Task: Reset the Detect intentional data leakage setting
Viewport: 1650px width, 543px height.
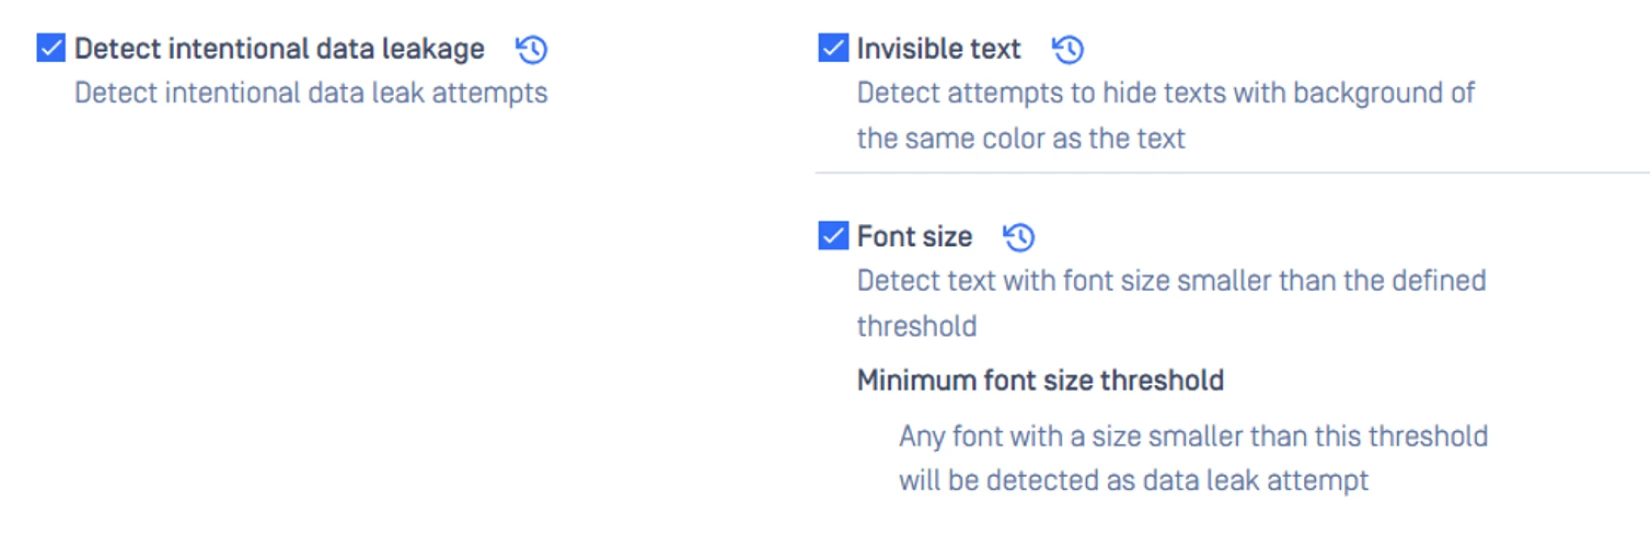Action: [x=531, y=49]
